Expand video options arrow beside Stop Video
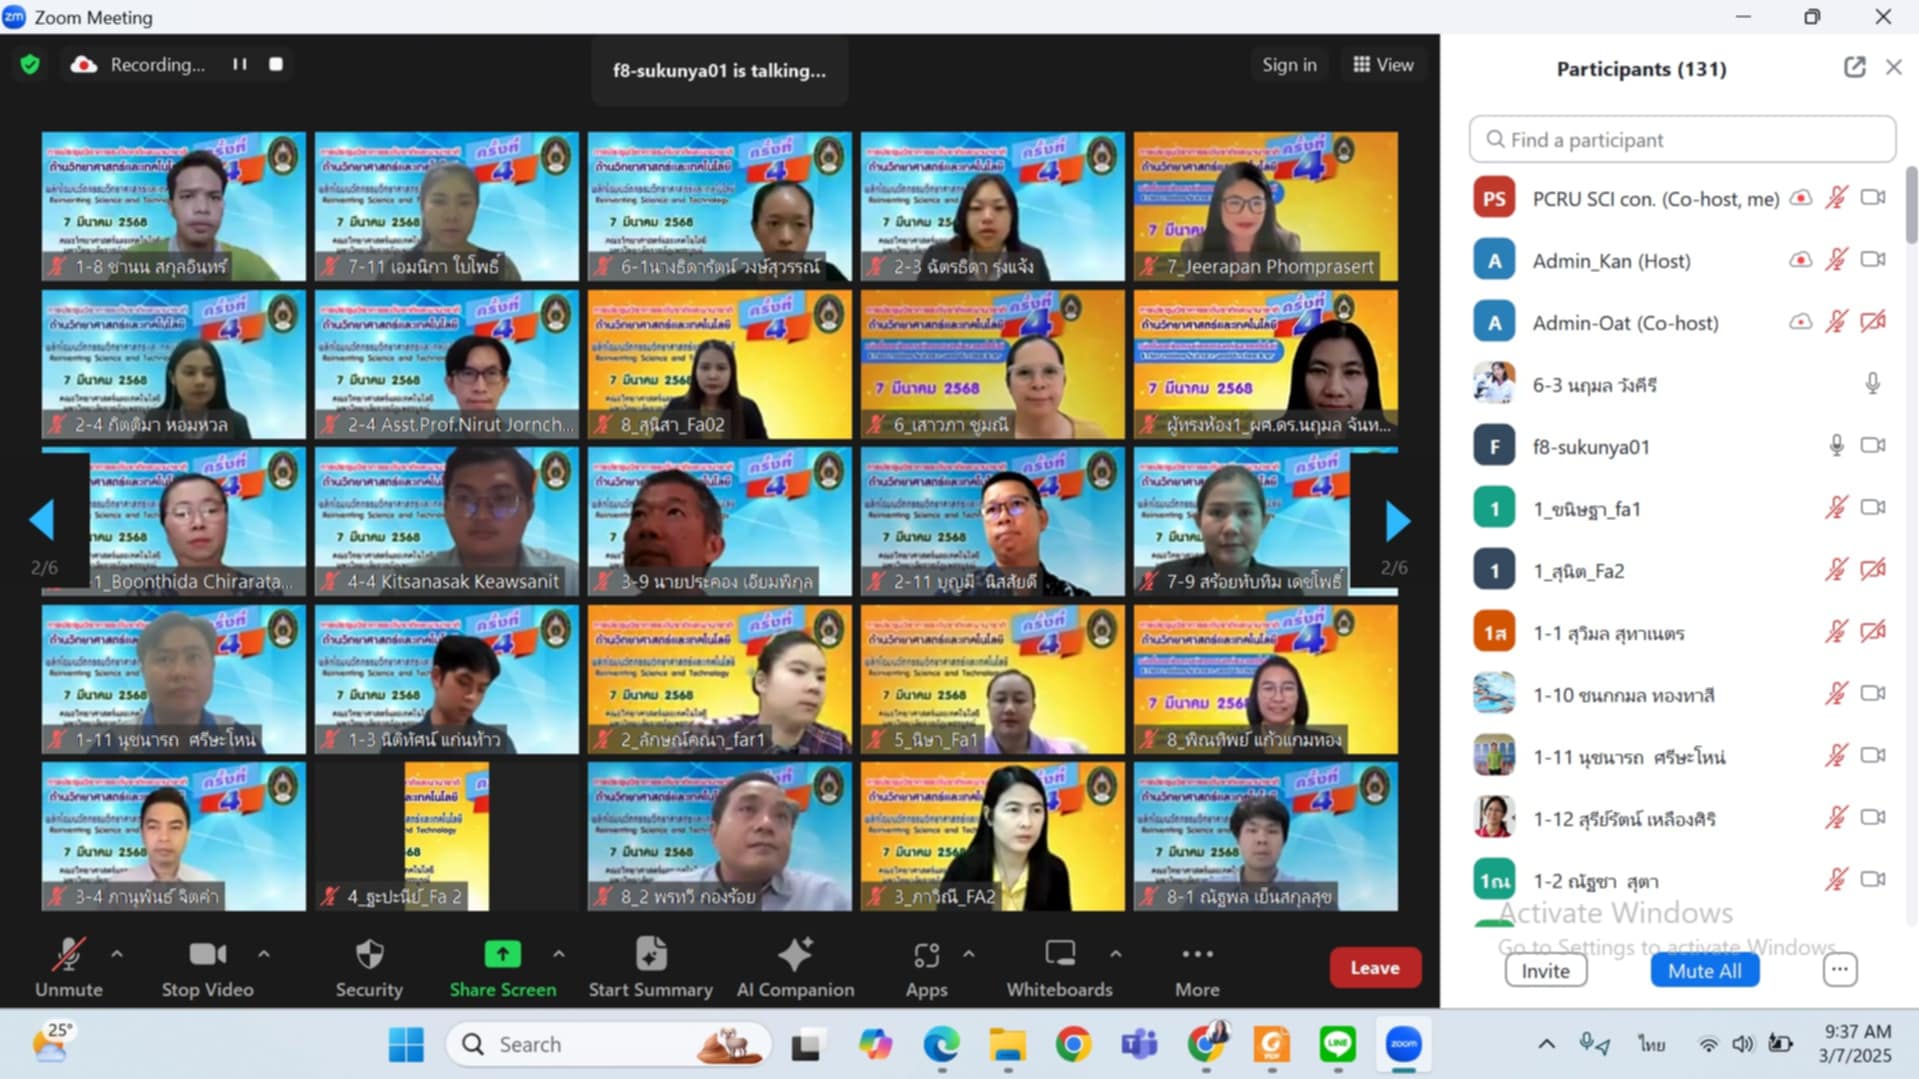This screenshot has height=1079, width=1919. pyautogui.click(x=264, y=954)
